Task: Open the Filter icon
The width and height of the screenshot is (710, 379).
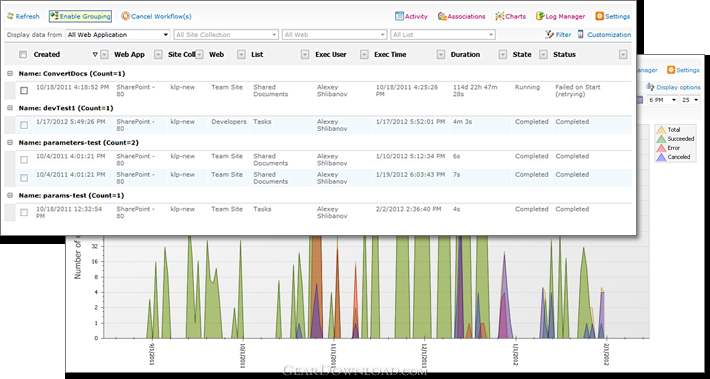Action: (550, 34)
